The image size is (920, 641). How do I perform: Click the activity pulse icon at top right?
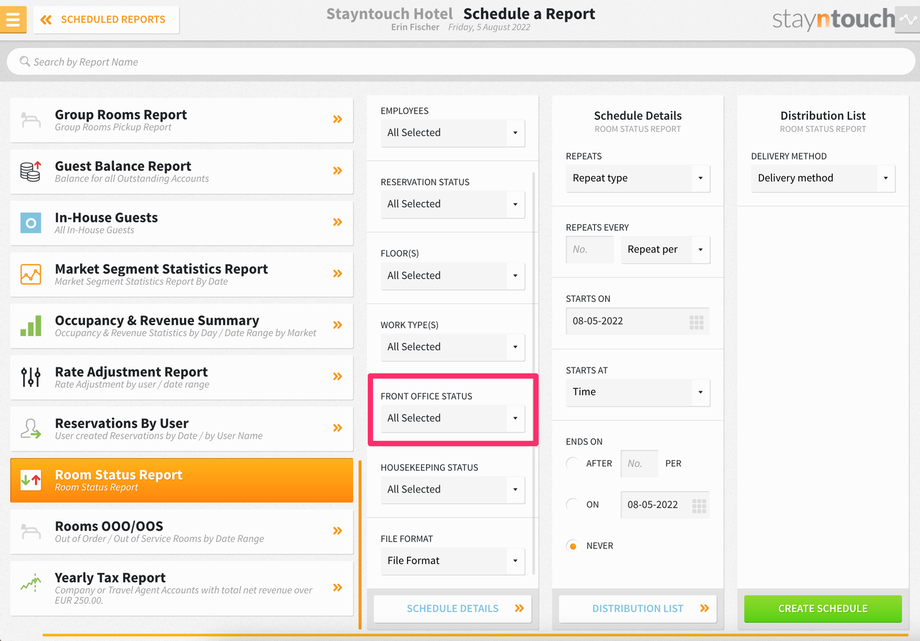click(908, 19)
